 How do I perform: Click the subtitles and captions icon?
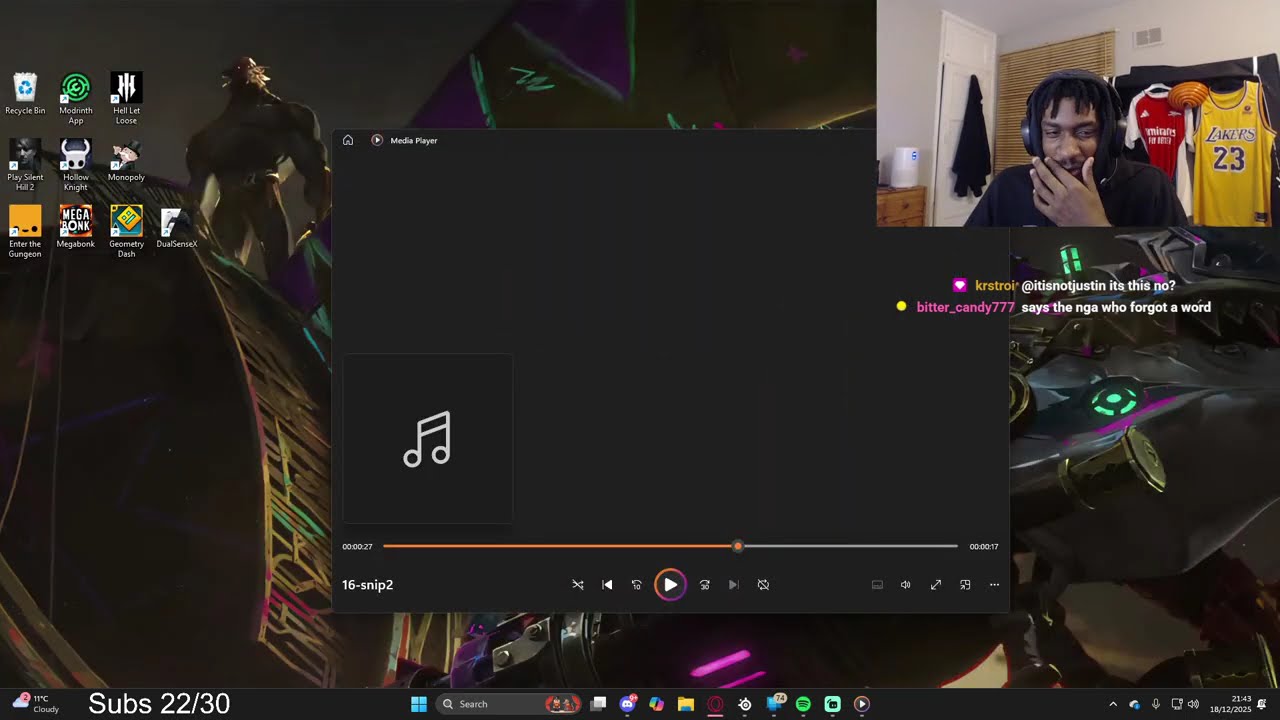click(x=877, y=585)
